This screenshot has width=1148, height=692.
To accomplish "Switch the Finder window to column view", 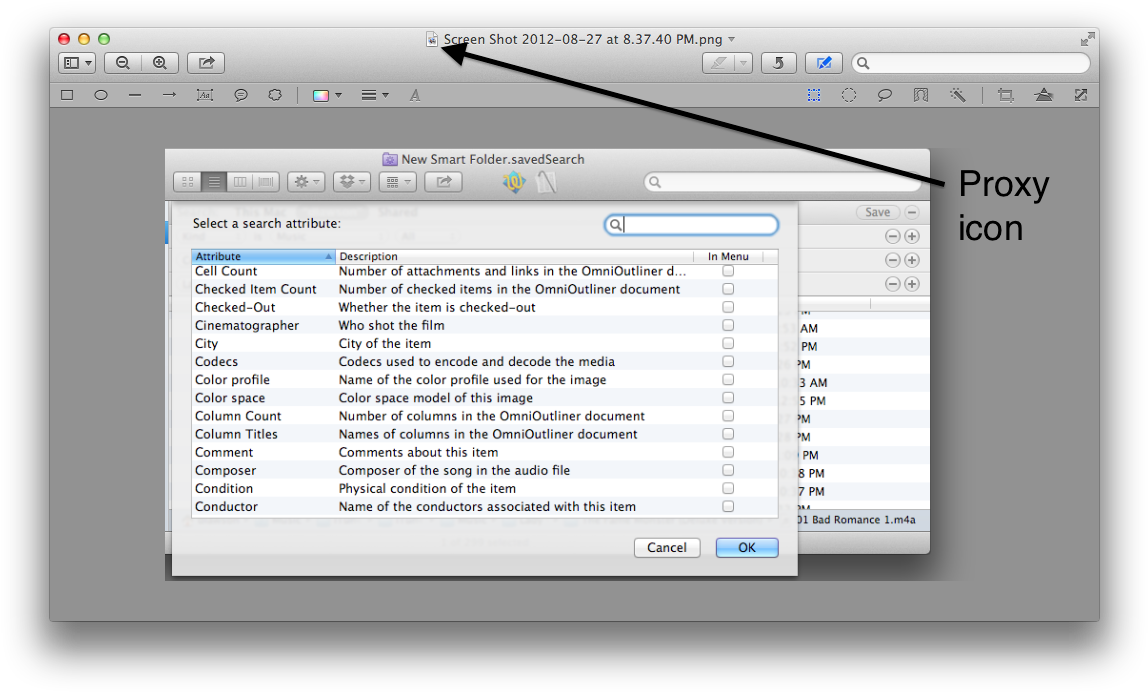I will [240, 181].
